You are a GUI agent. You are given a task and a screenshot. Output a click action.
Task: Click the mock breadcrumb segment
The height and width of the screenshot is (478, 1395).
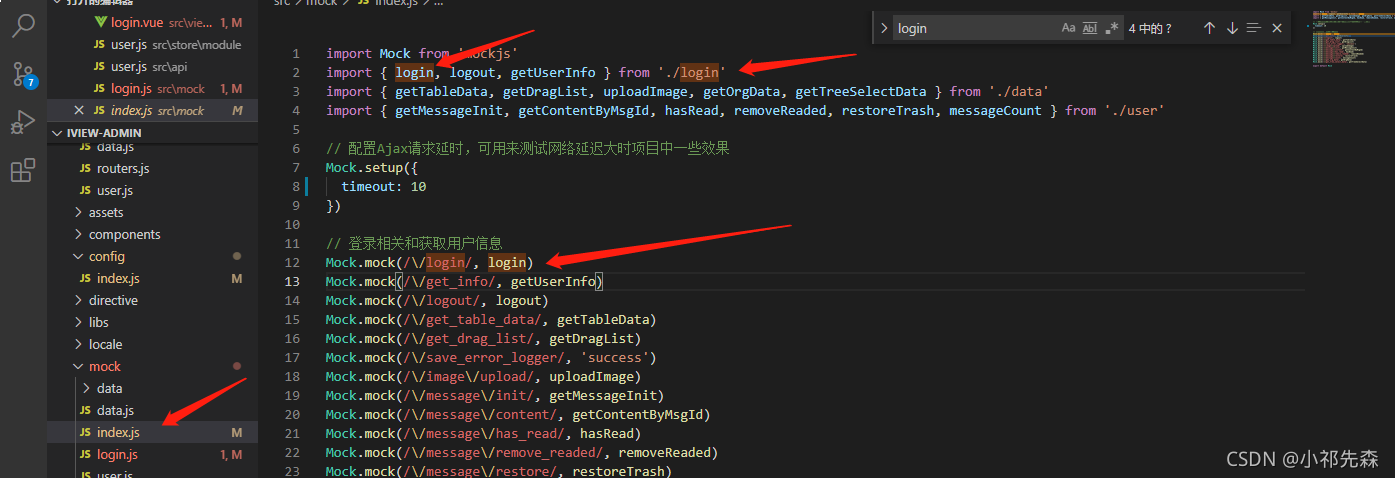pyautogui.click(x=322, y=3)
